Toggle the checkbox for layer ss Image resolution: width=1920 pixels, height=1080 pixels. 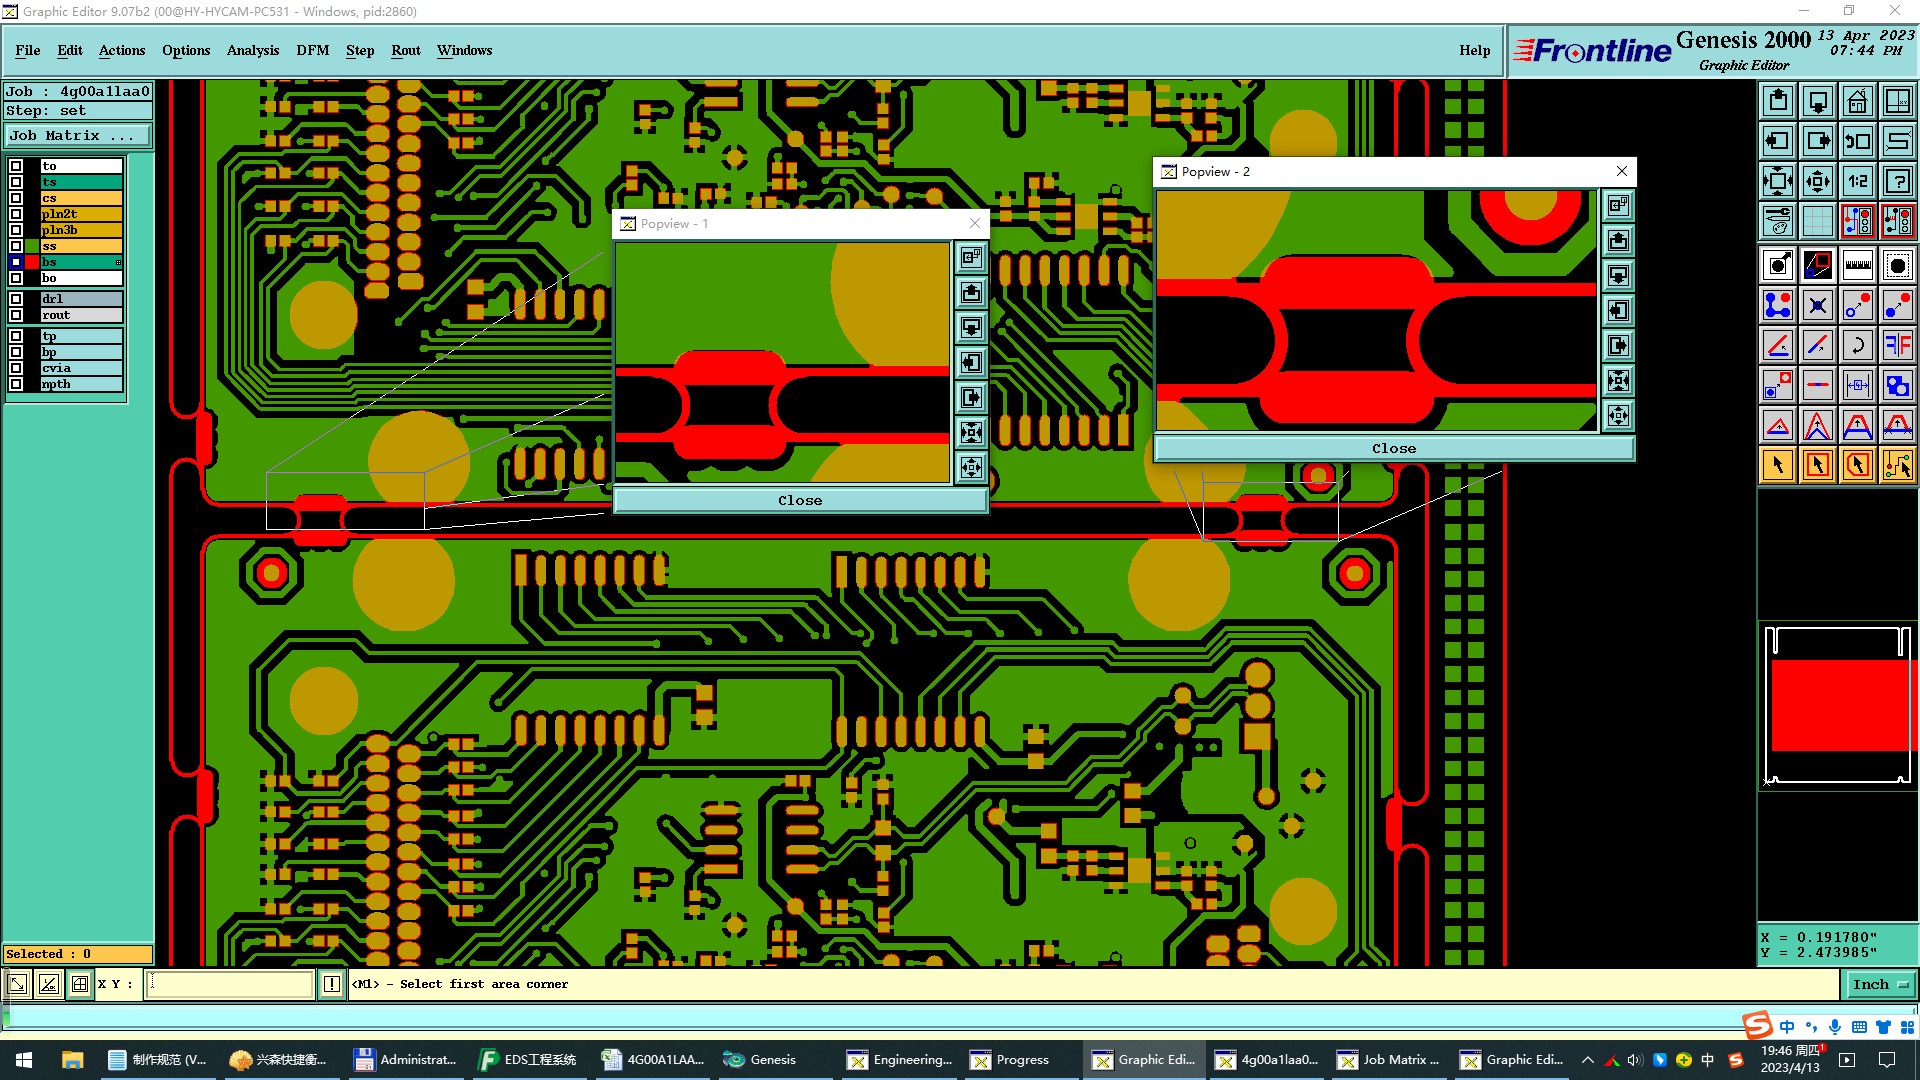16,246
